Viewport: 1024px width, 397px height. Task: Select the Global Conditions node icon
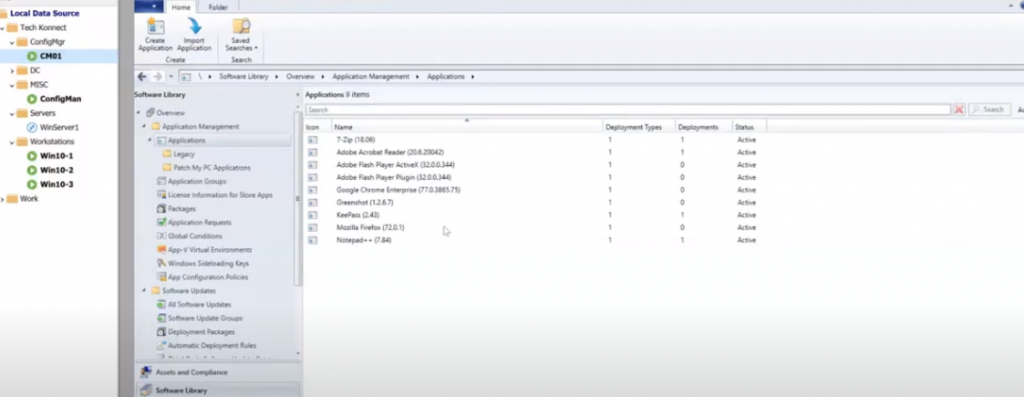(x=162, y=236)
